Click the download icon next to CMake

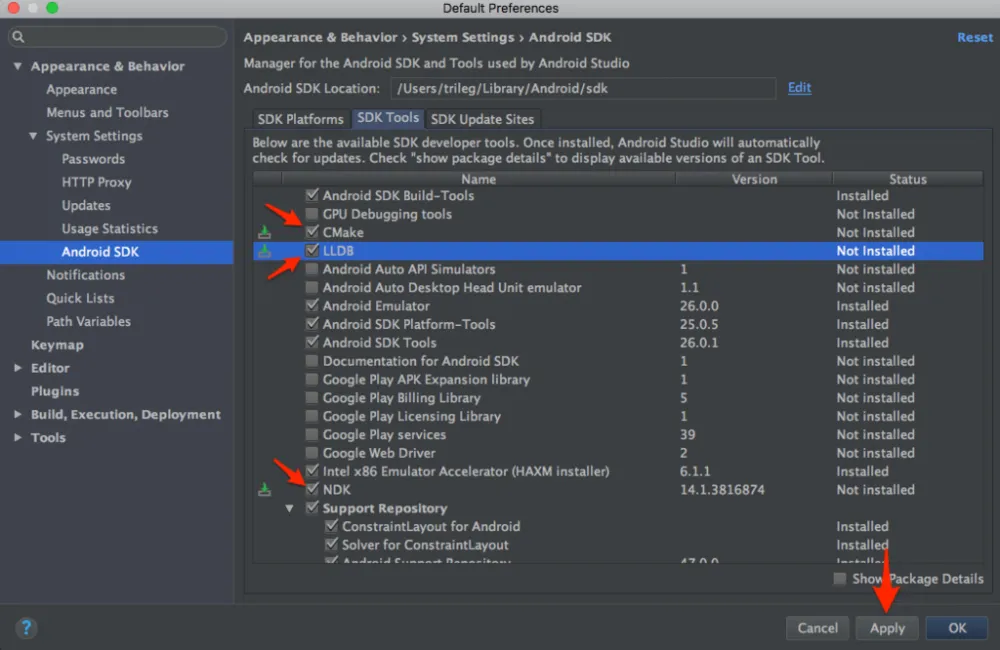(x=264, y=233)
